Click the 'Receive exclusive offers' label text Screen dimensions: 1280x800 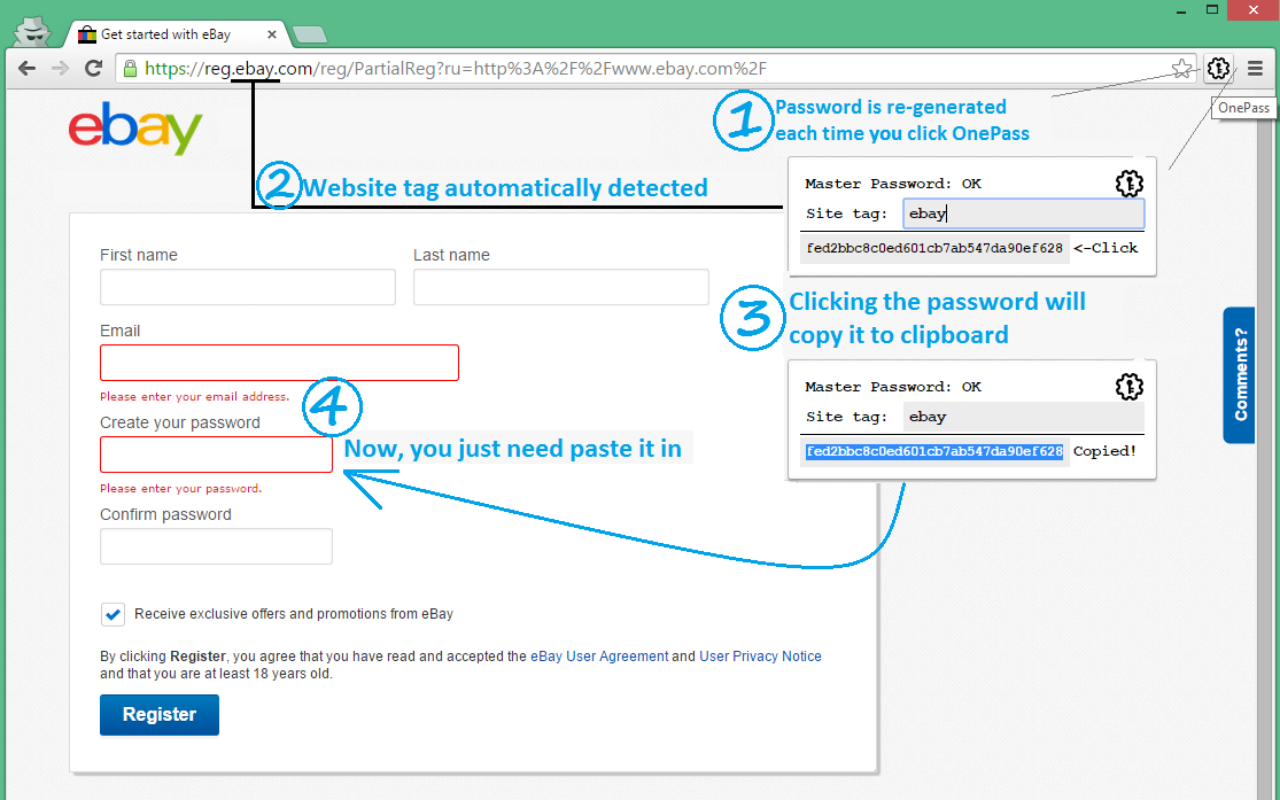pyautogui.click(x=294, y=614)
